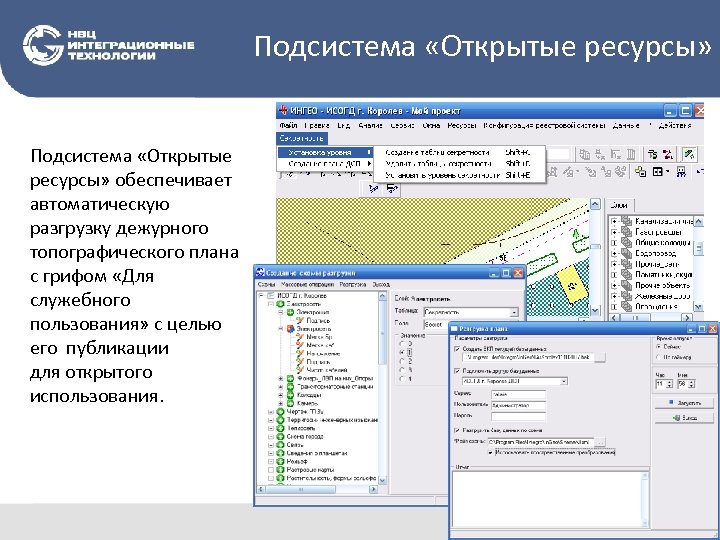Click green icon beside Теплосеть

[x=281, y=428]
